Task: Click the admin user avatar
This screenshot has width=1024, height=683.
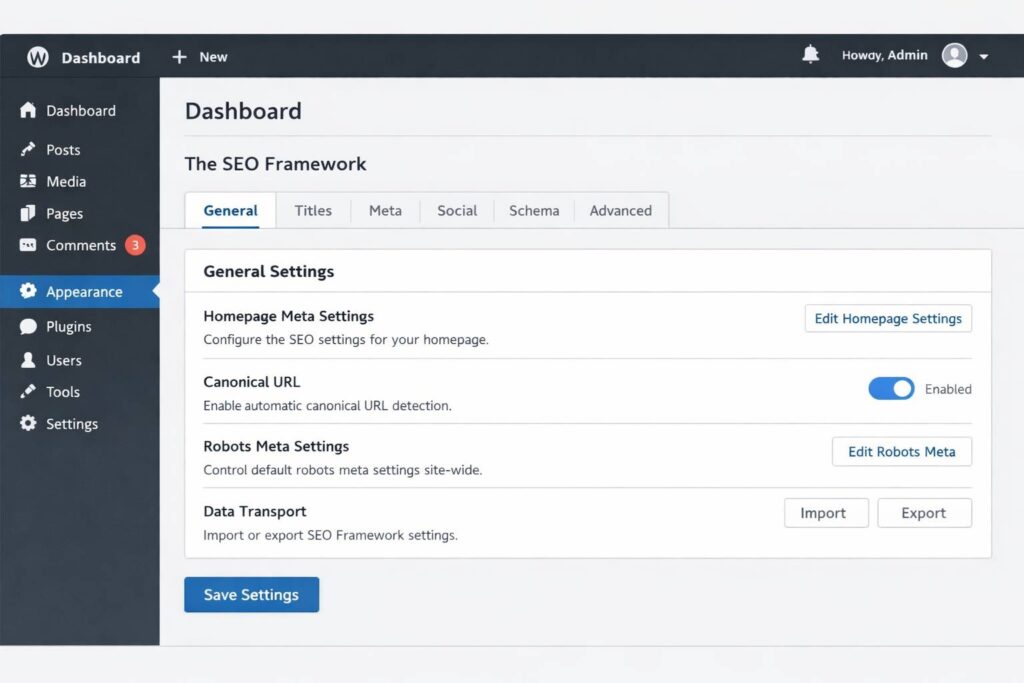Action: [954, 56]
